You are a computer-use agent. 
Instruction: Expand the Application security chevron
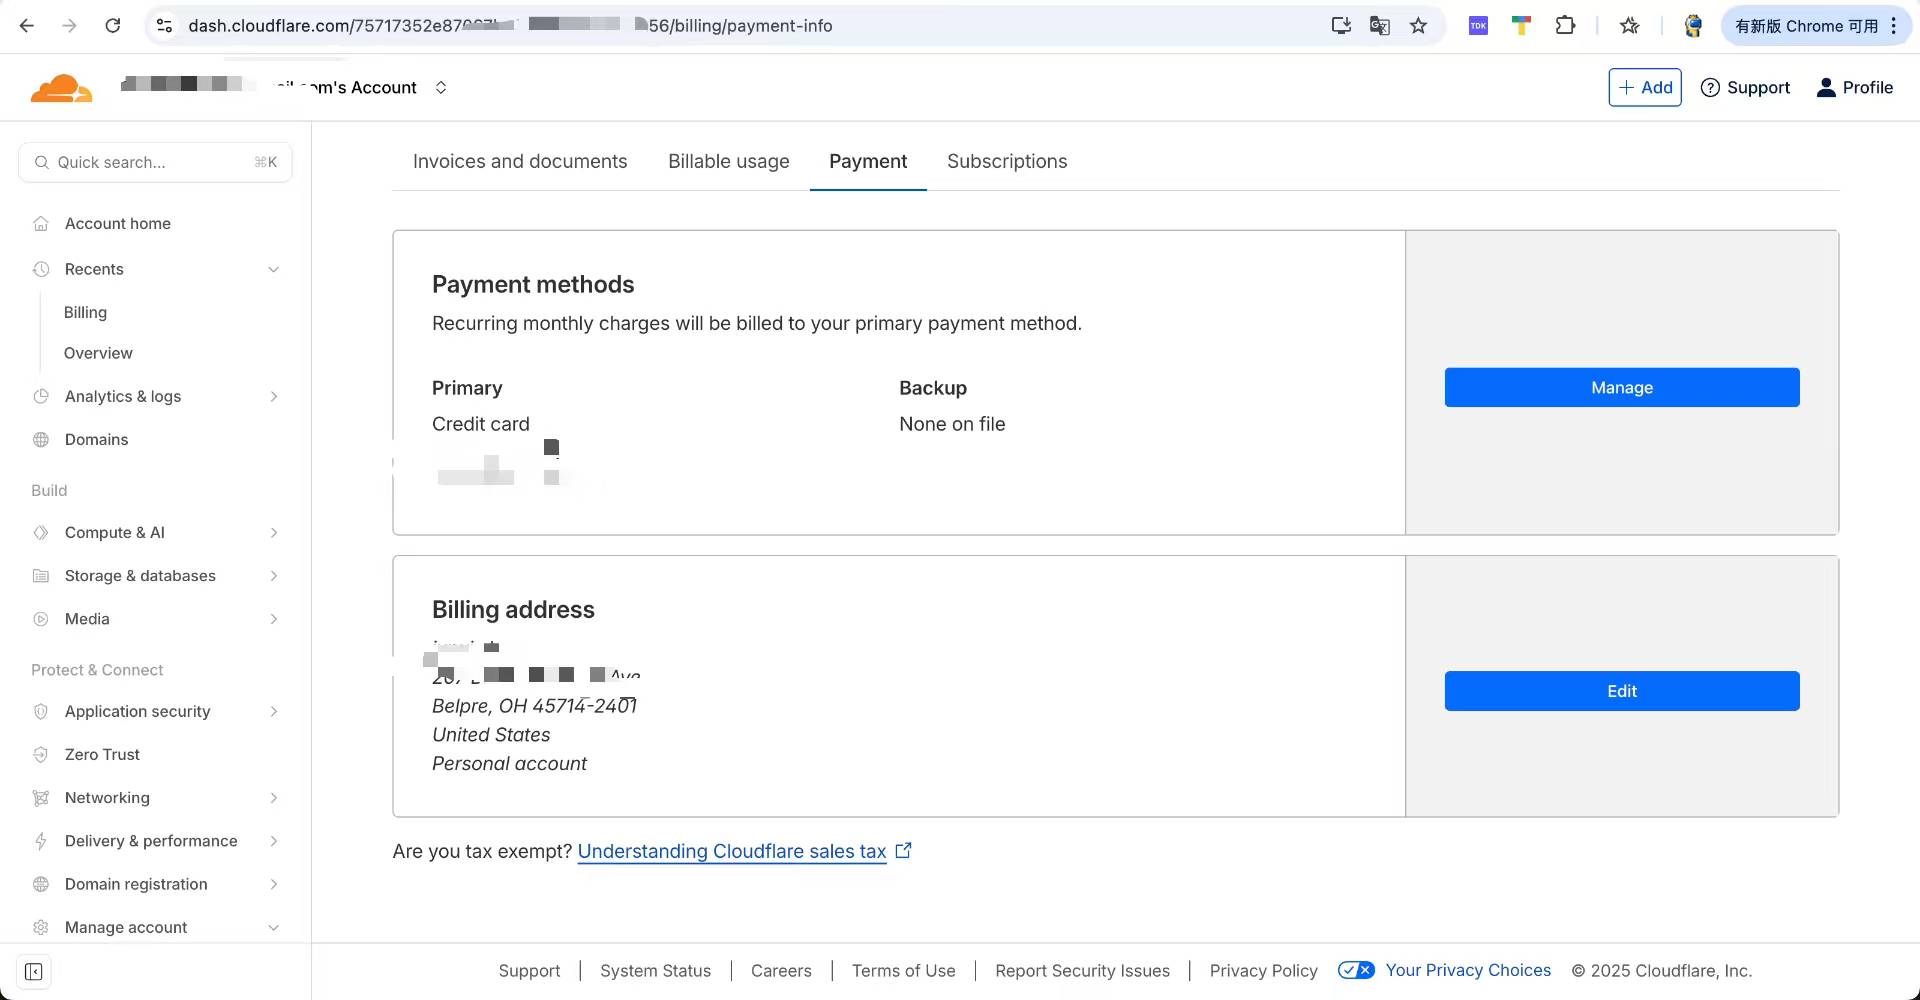coord(274,712)
